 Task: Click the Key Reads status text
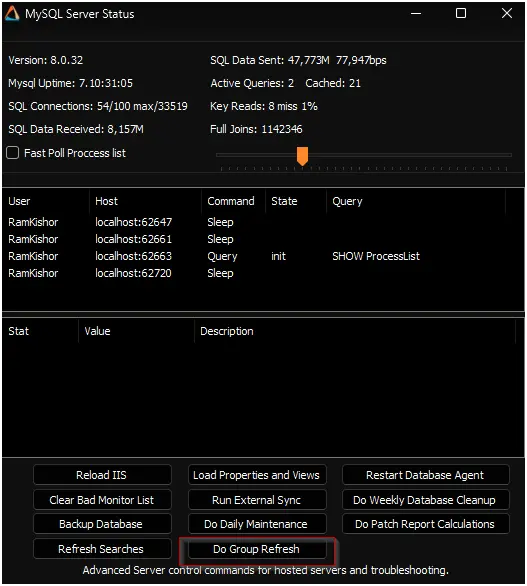[264, 106]
